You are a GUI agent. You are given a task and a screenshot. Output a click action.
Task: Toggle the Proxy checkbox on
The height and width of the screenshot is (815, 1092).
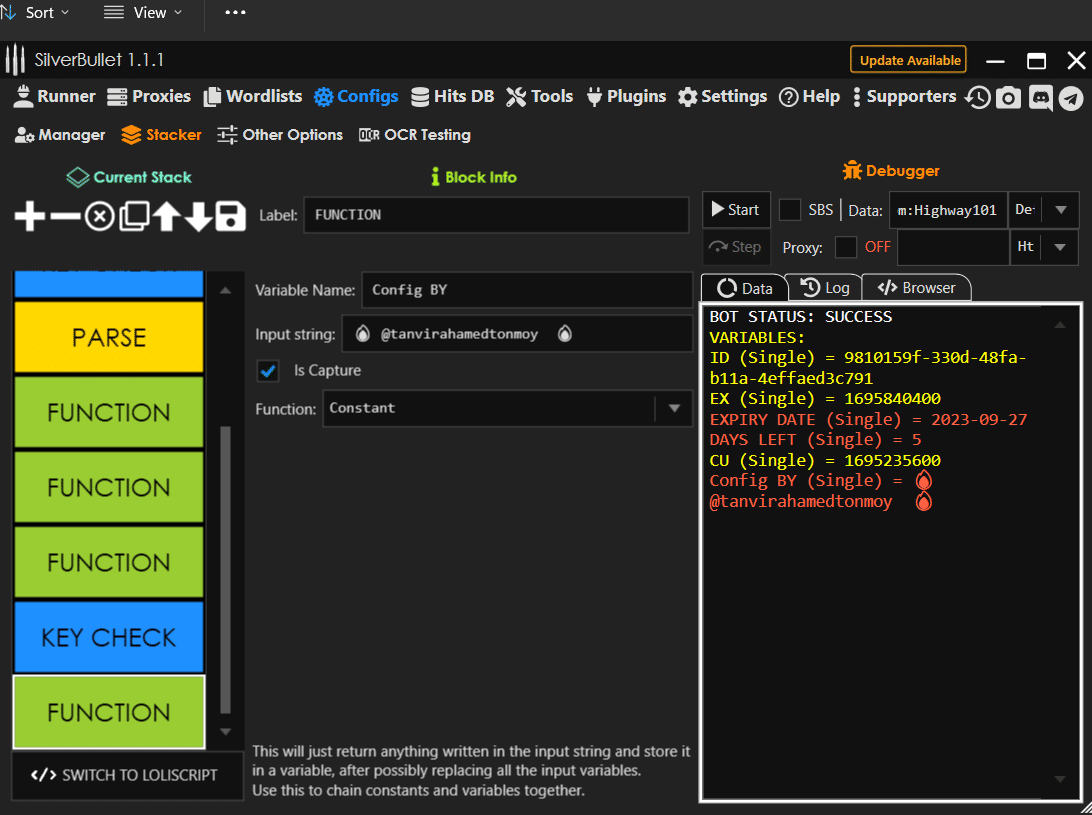[x=846, y=247]
